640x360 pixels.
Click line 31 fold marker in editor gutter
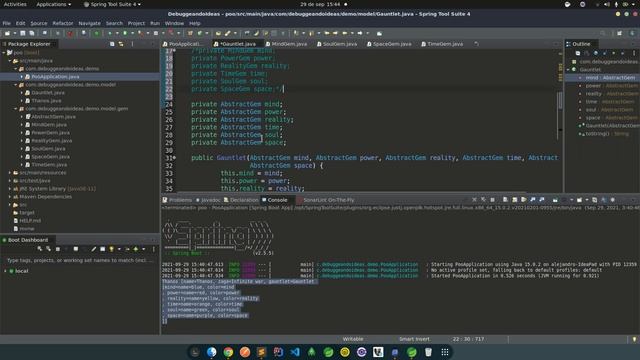tap(175, 158)
